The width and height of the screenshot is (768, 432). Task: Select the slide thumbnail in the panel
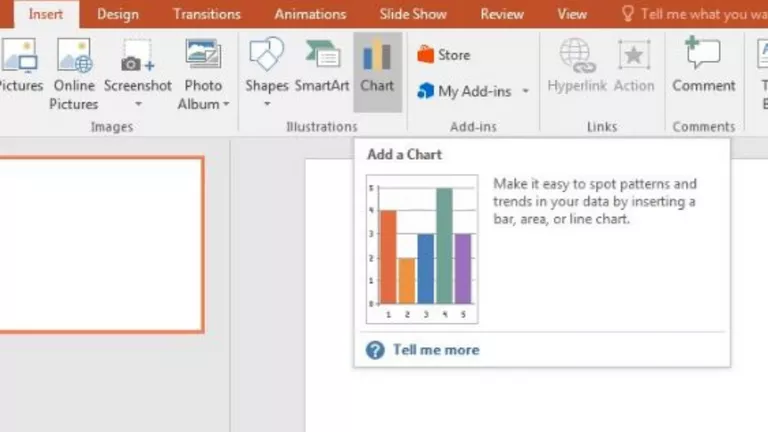point(101,245)
